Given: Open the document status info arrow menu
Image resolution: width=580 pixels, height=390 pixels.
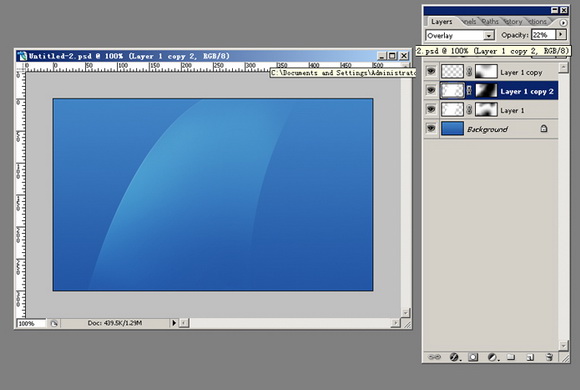Looking at the screenshot, I should [174, 323].
